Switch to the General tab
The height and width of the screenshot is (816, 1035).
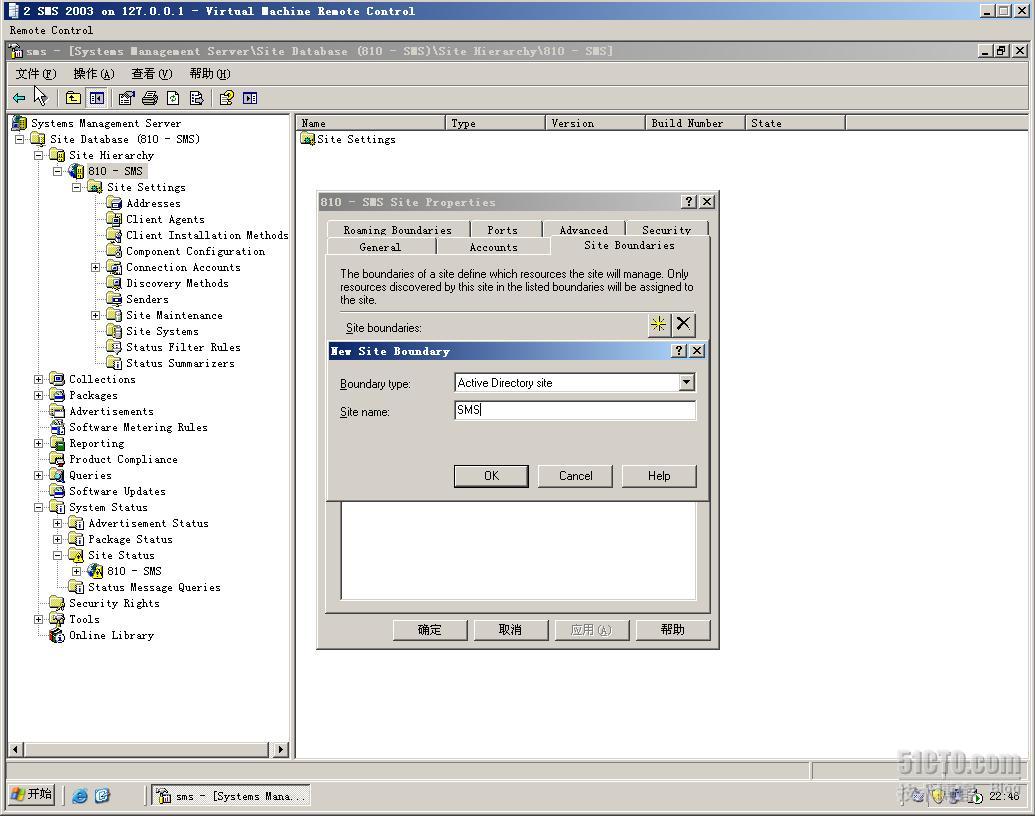[x=380, y=246]
